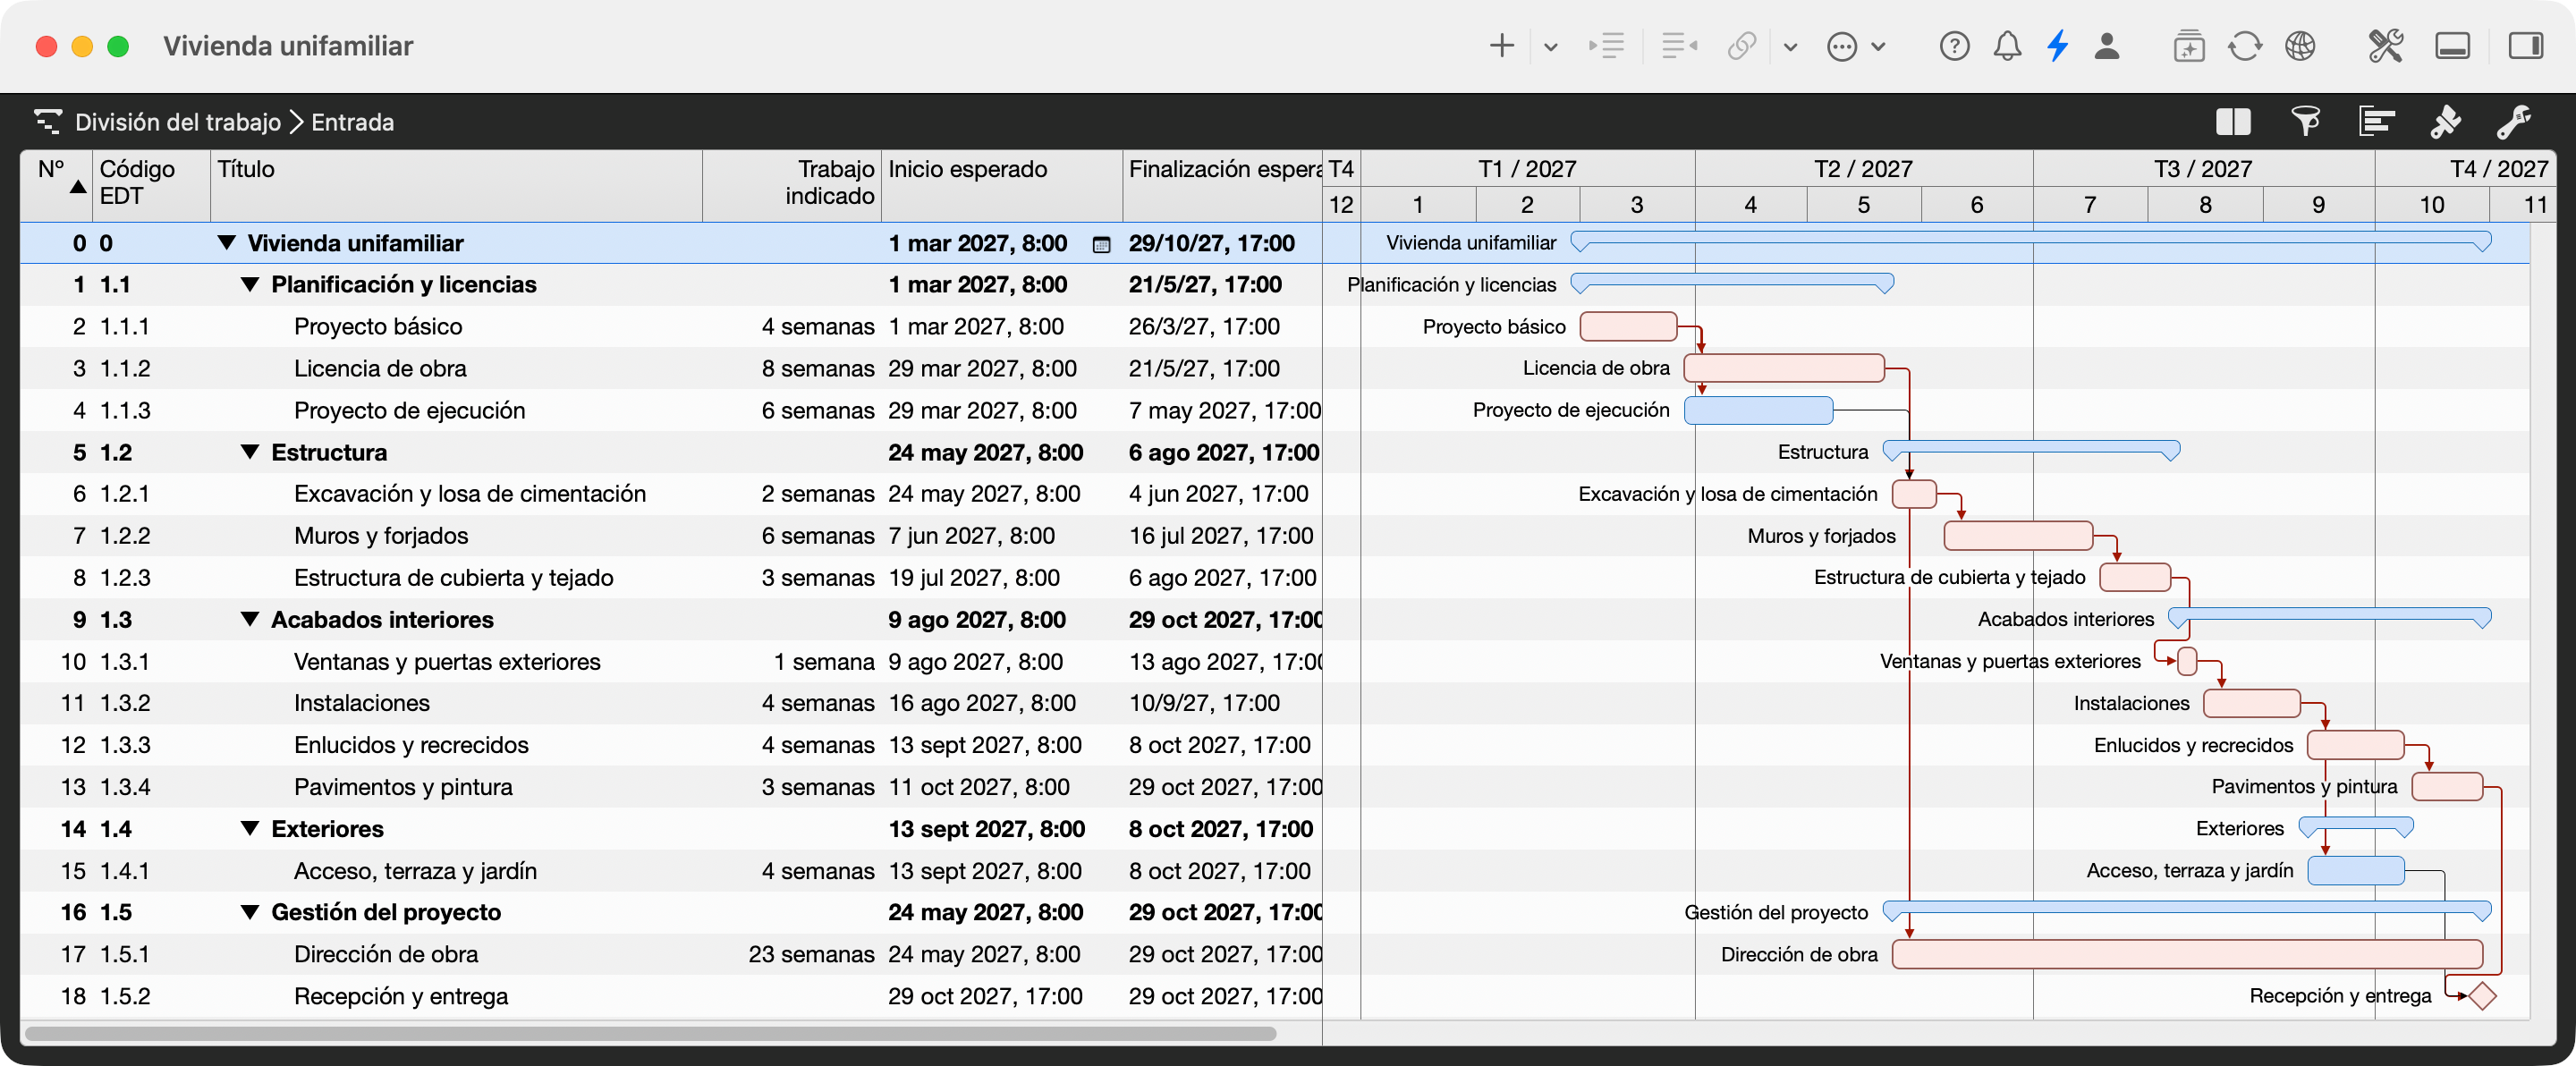The image size is (2576, 1066).
Task: Click the paintbrush styles icon
Action: 2446,122
